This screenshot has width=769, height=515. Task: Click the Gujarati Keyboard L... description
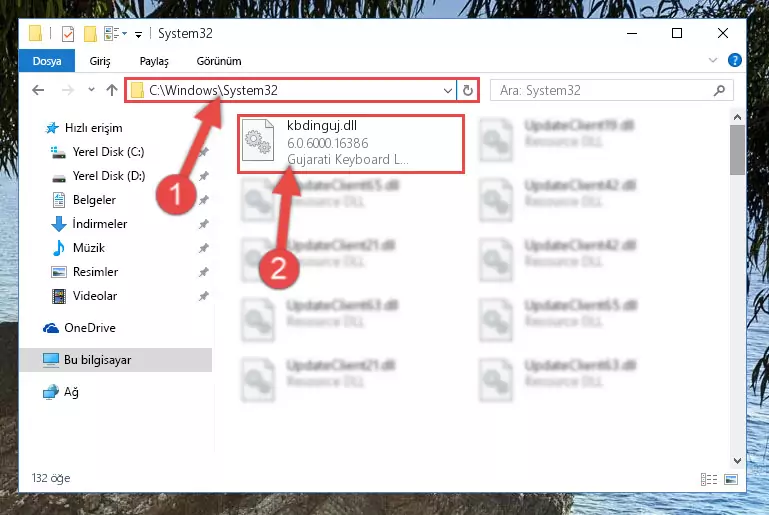click(347, 160)
